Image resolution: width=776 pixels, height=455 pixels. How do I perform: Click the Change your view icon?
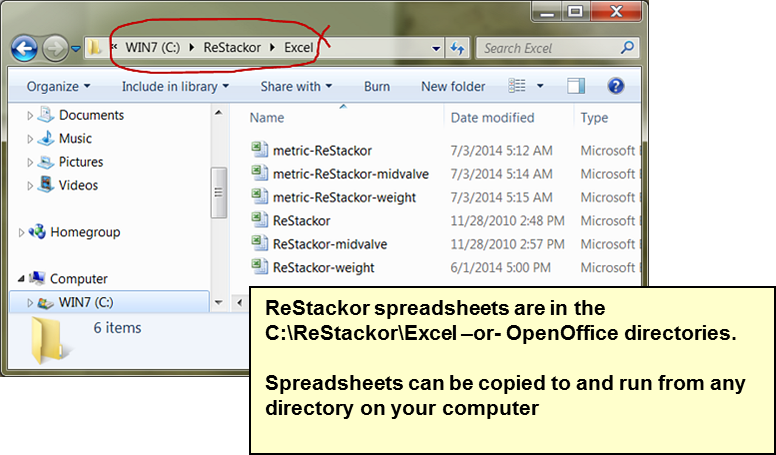point(517,86)
